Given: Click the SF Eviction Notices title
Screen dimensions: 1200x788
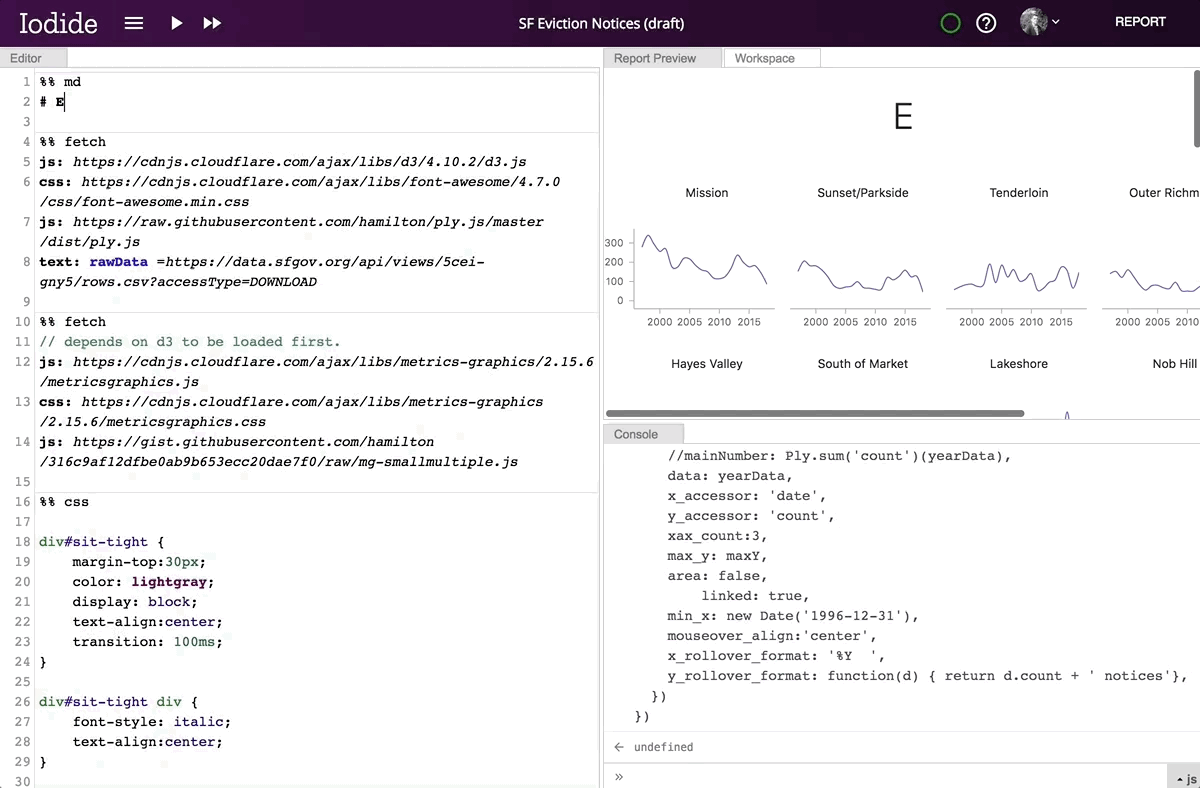Looking at the screenshot, I should click(x=601, y=23).
